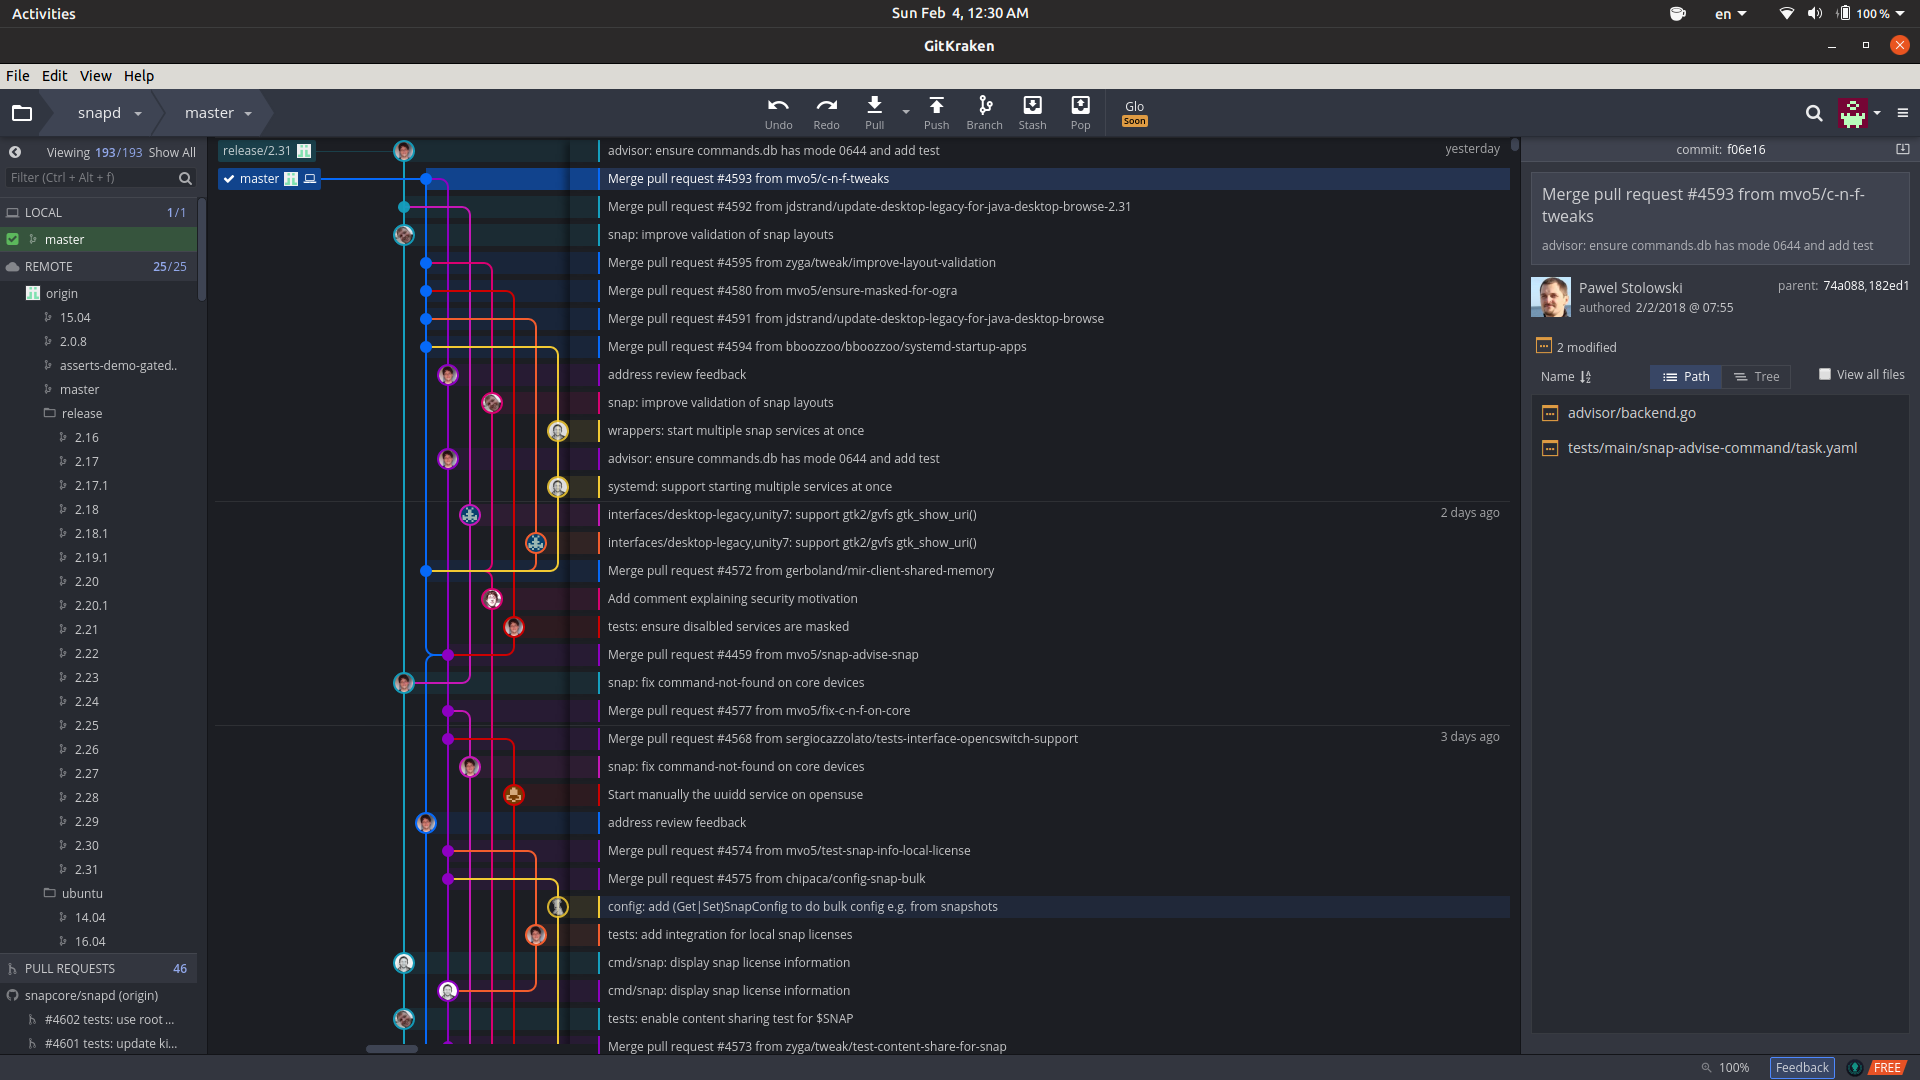Screen dimensions: 1920x1080
Task: Click the Pop stash toolbar icon
Action: (1080, 113)
